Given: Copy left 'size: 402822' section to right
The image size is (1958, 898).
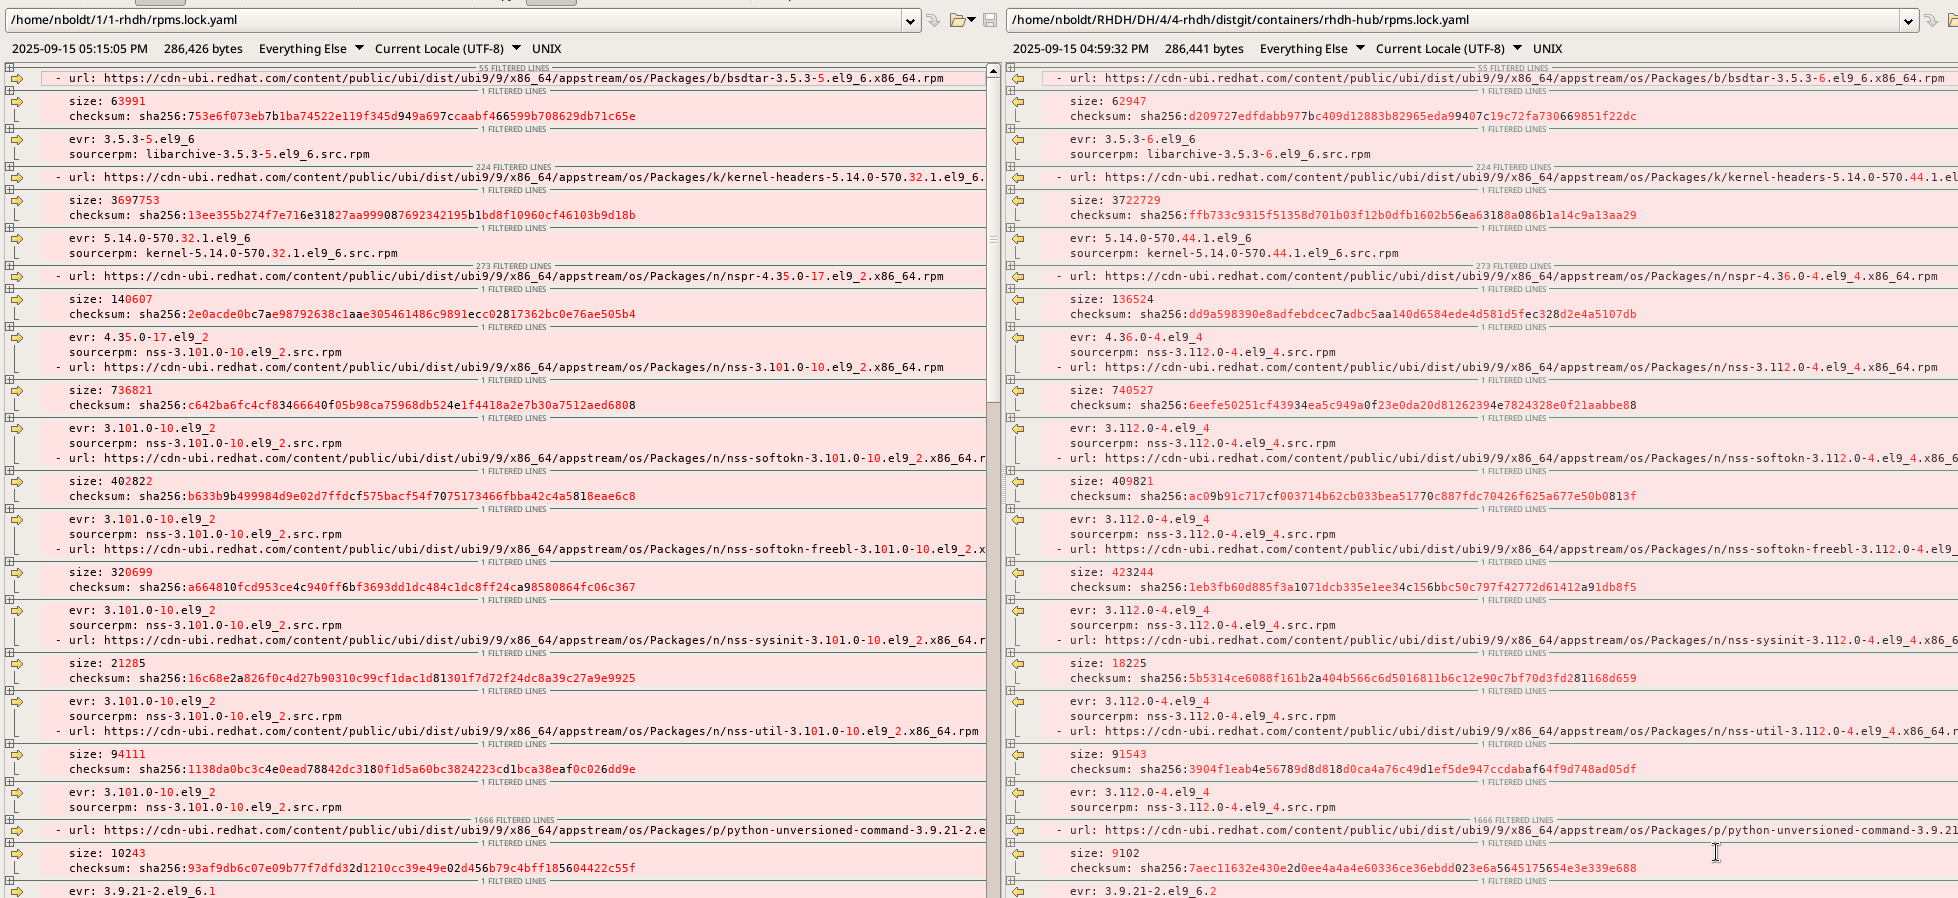Looking at the screenshot, I should [17, 481].
